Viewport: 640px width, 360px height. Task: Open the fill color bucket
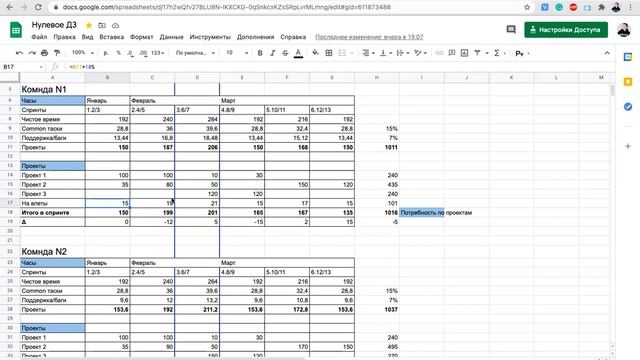point(316,53)
